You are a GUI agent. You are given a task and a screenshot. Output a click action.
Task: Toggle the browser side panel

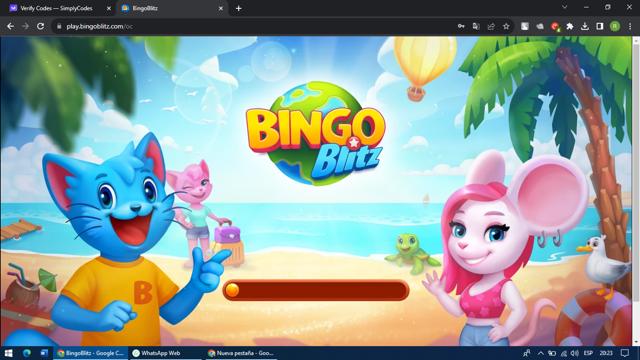coord(600,26)
